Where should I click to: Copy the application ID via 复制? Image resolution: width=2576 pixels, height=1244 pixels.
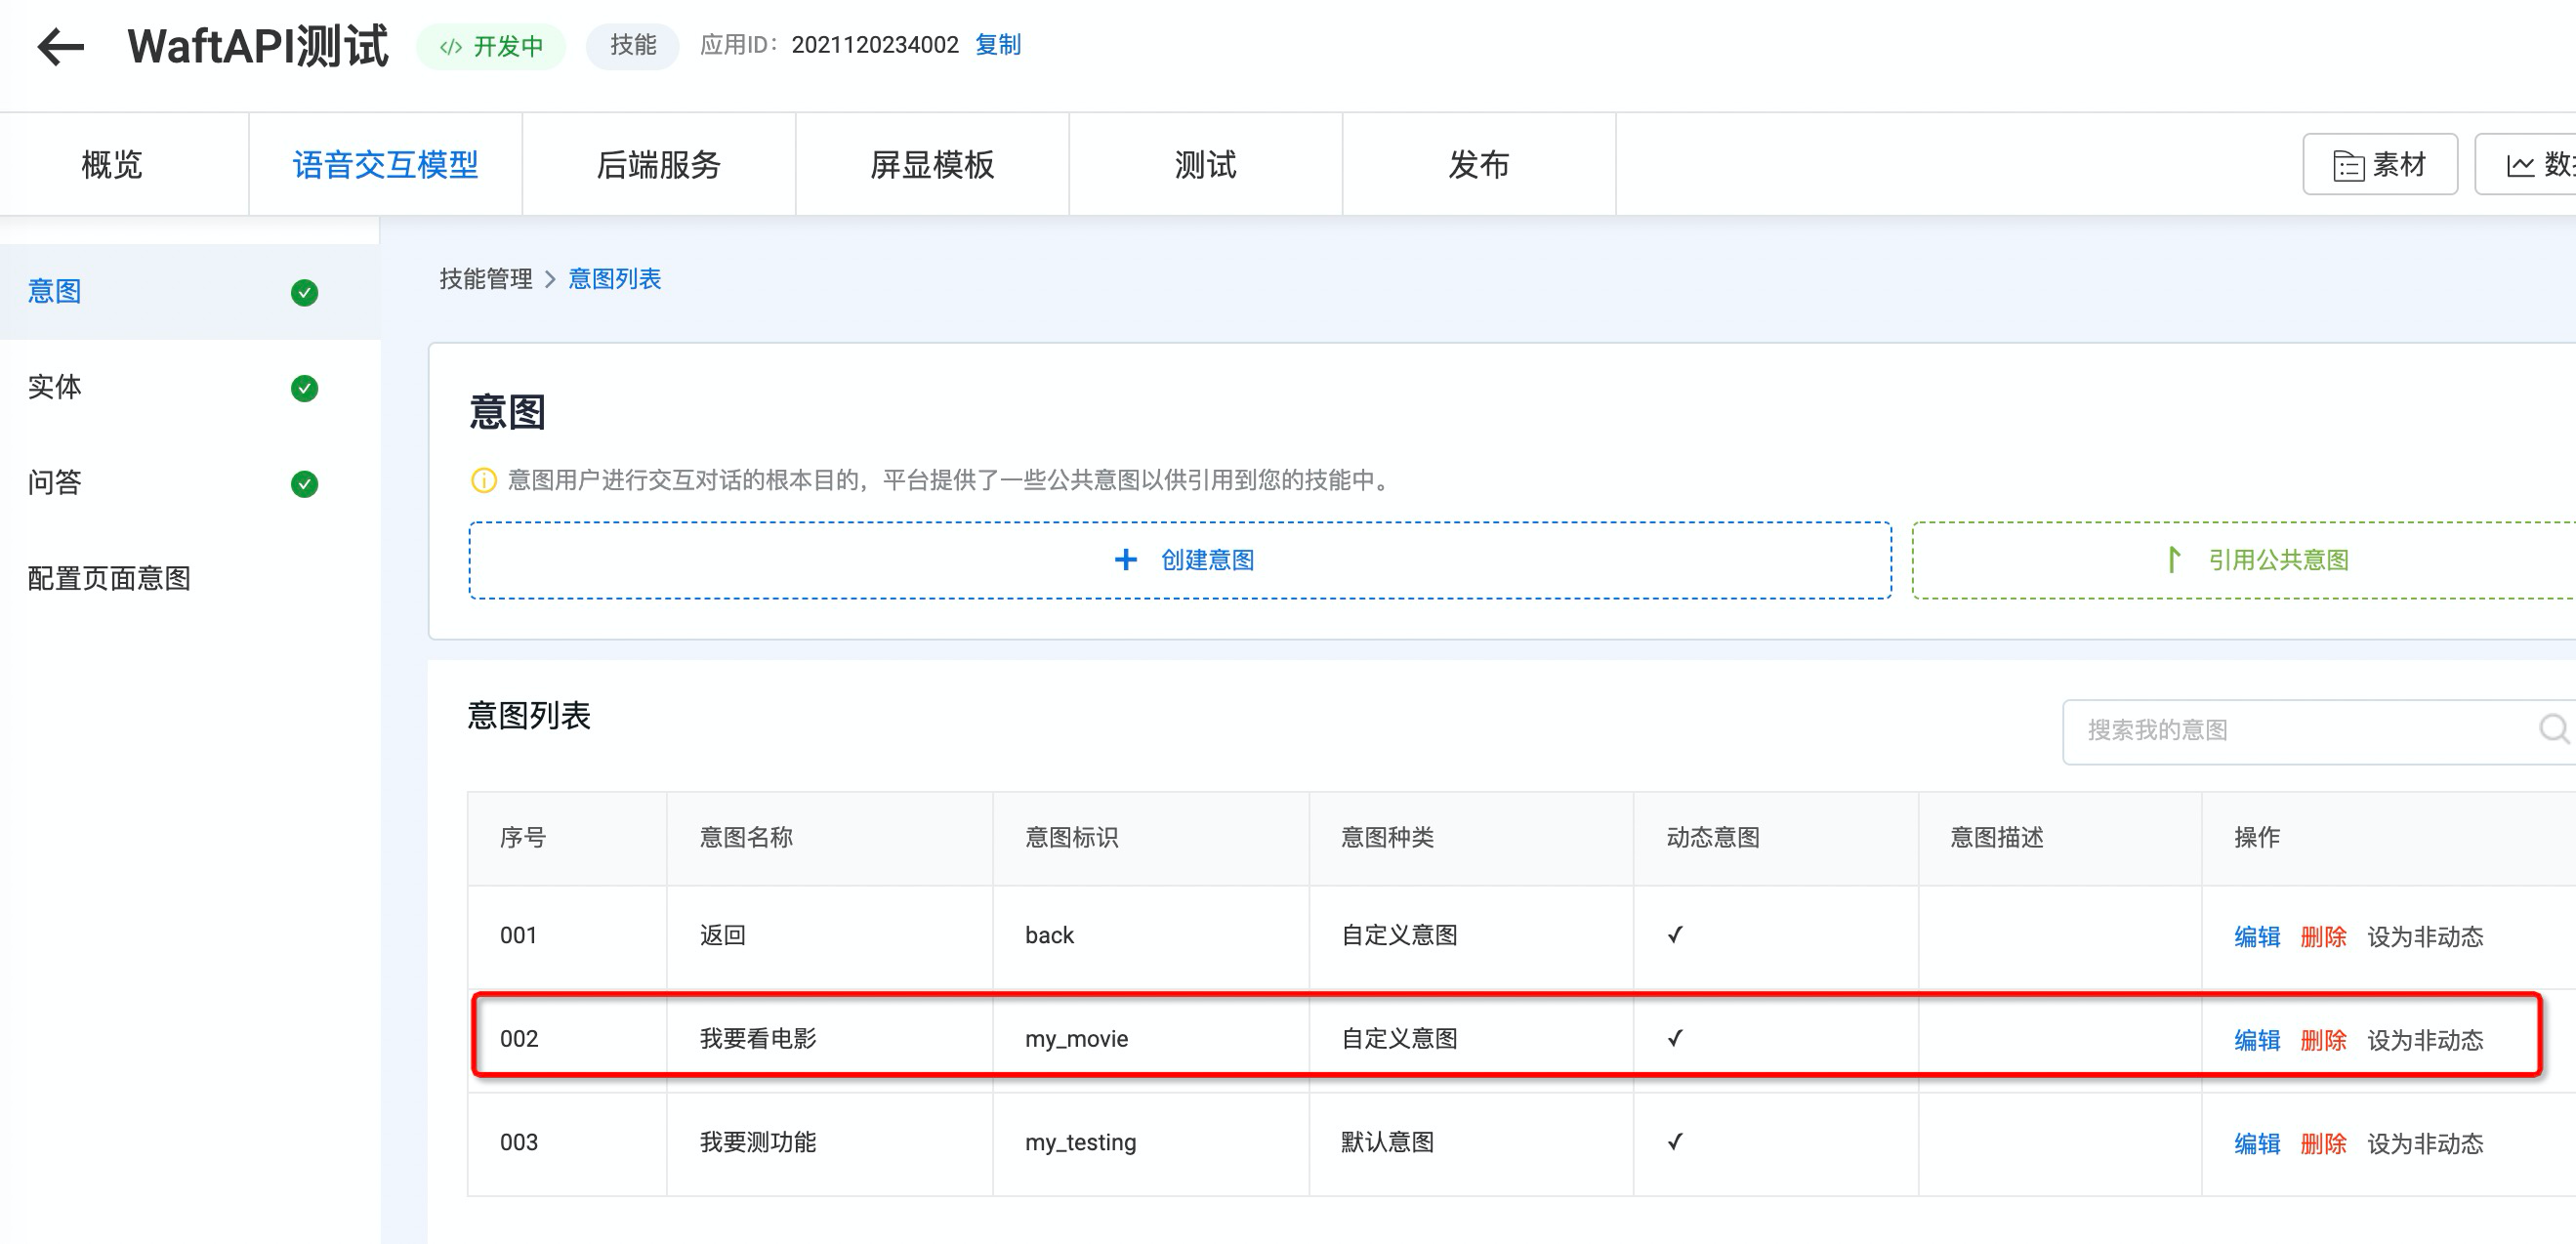[997, 45]
